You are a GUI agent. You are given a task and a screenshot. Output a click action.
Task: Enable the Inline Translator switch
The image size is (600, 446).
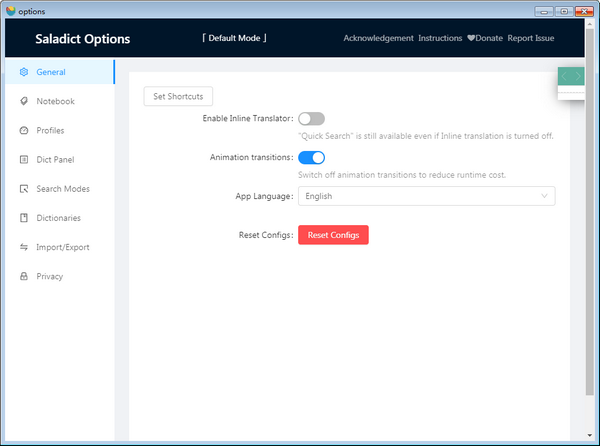[x=311, y=119]
